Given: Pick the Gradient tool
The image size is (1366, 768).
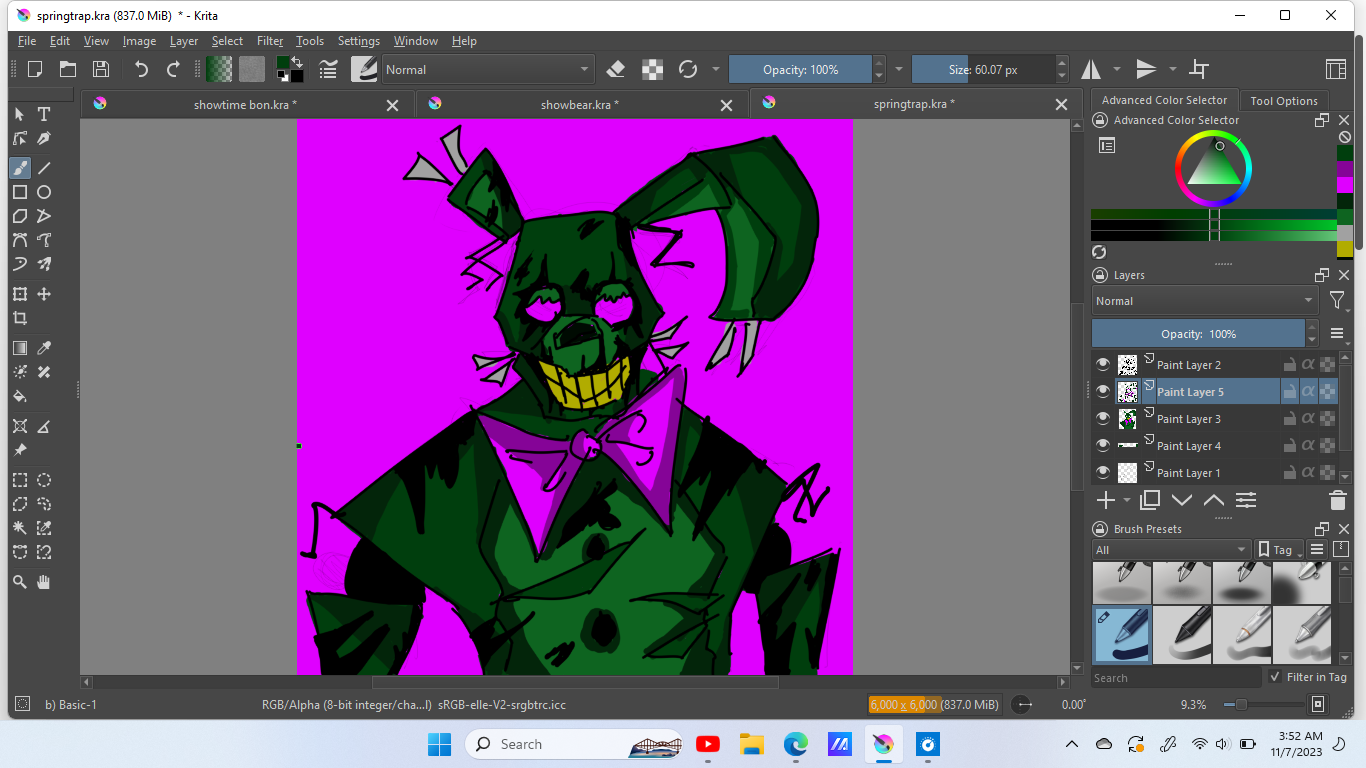Looking at the screenshot, I should click(20, 348).
